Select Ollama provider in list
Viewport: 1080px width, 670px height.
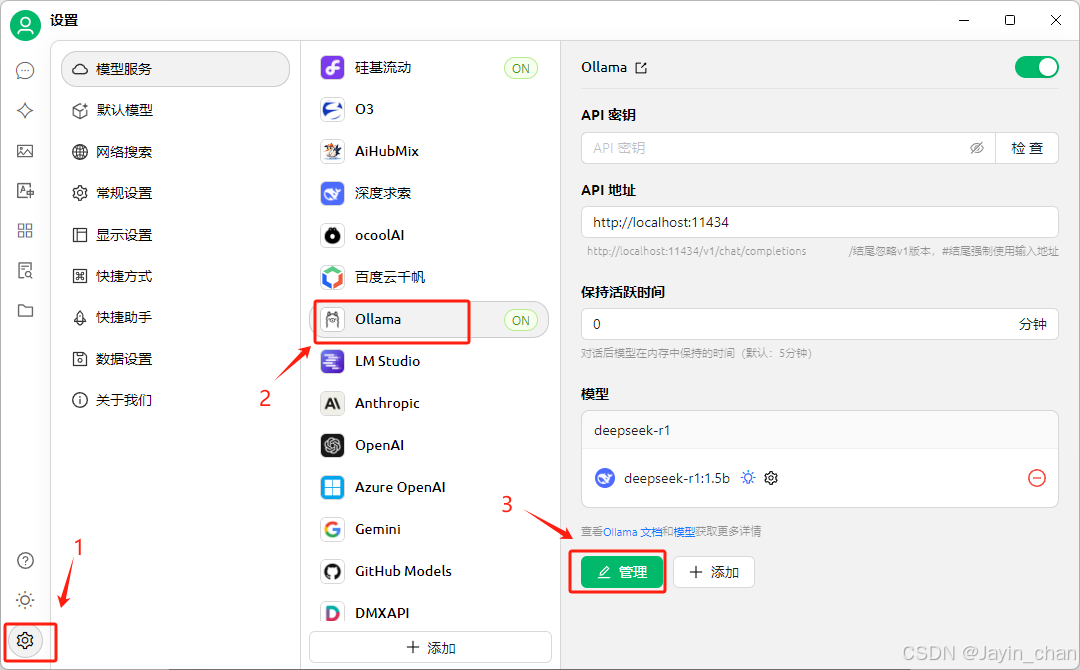pos(429,320)
